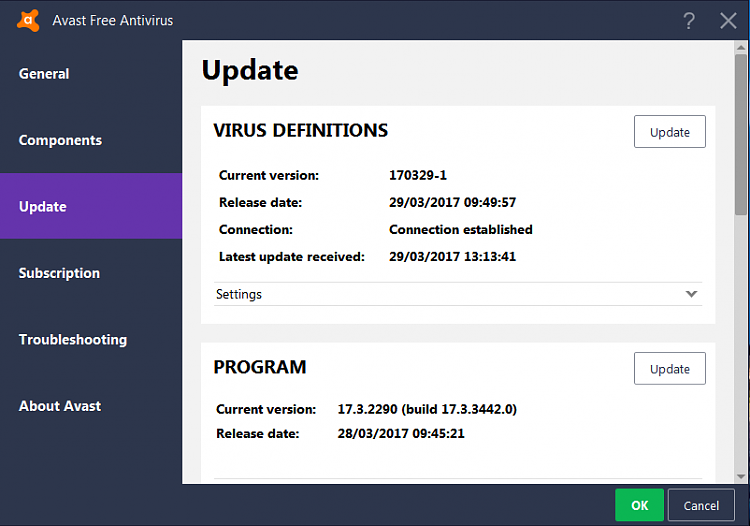Click the Cancel button
Viewport: 750px width, 526px height.
point(701,505)
